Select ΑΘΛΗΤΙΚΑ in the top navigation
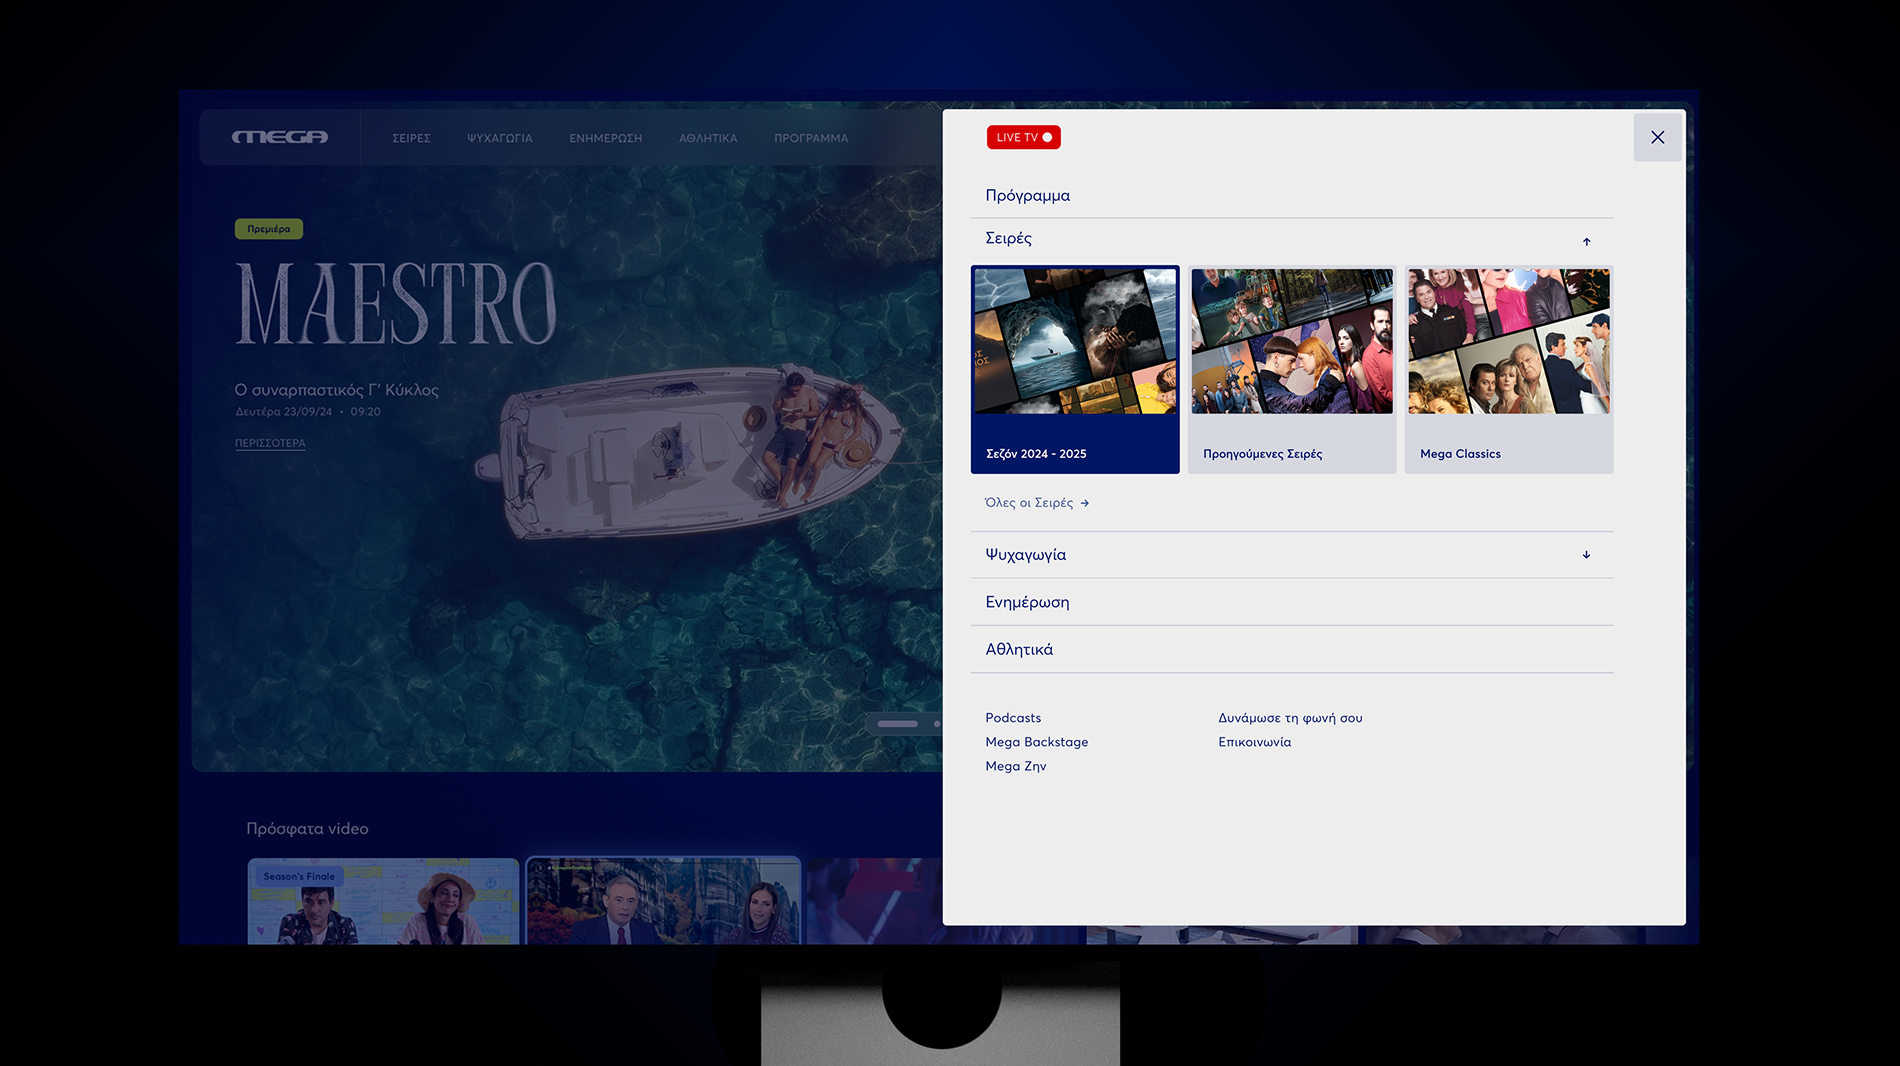This screenshot has width=1900, height=1066. [x=708, y=138]
